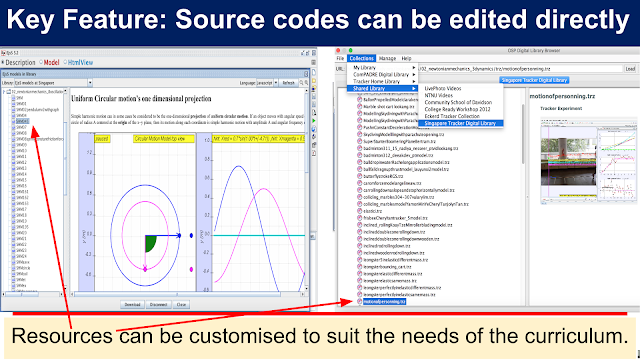The width and height of the screenshot is (640, 360).
Task: Click the file icon beside motionofpersonning.trz
Action: [x=360, y=301]
